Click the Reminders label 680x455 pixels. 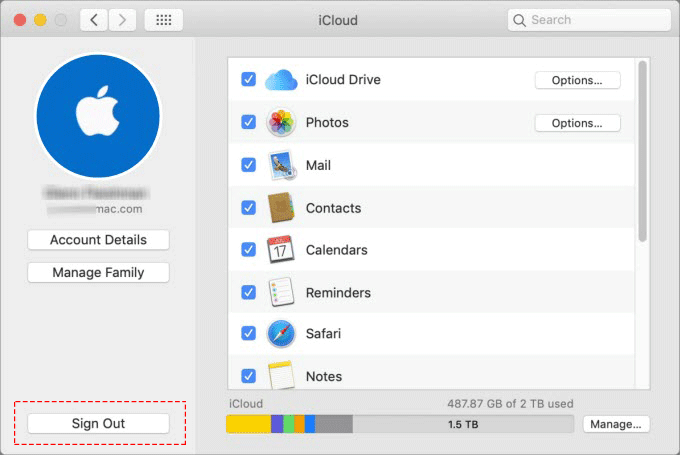click(x=338, y=293)
